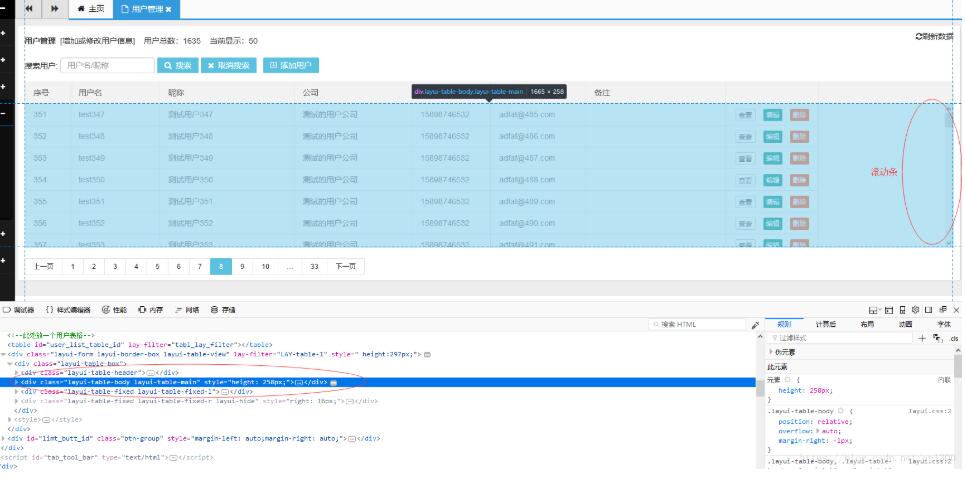Click 查看 button in row test347
Image resolution: width=965 pixels, height=488 pixels.
[x=745, y=115]
